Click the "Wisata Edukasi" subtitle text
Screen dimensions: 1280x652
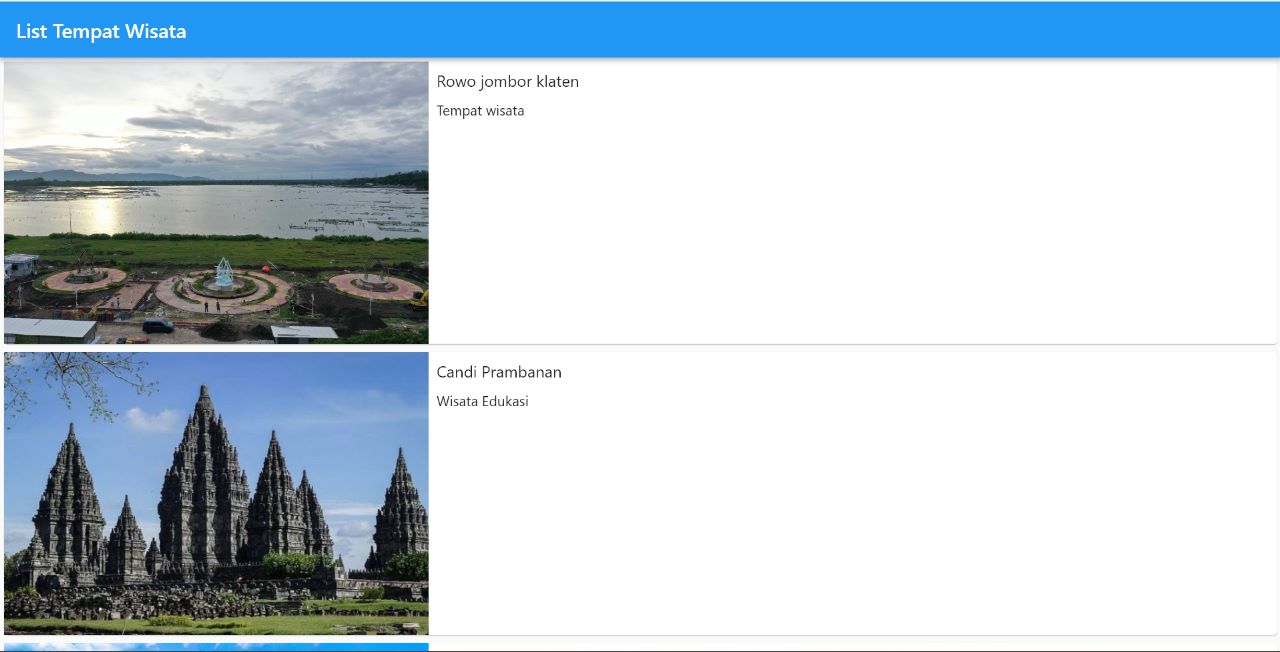[x=483, y=401]
